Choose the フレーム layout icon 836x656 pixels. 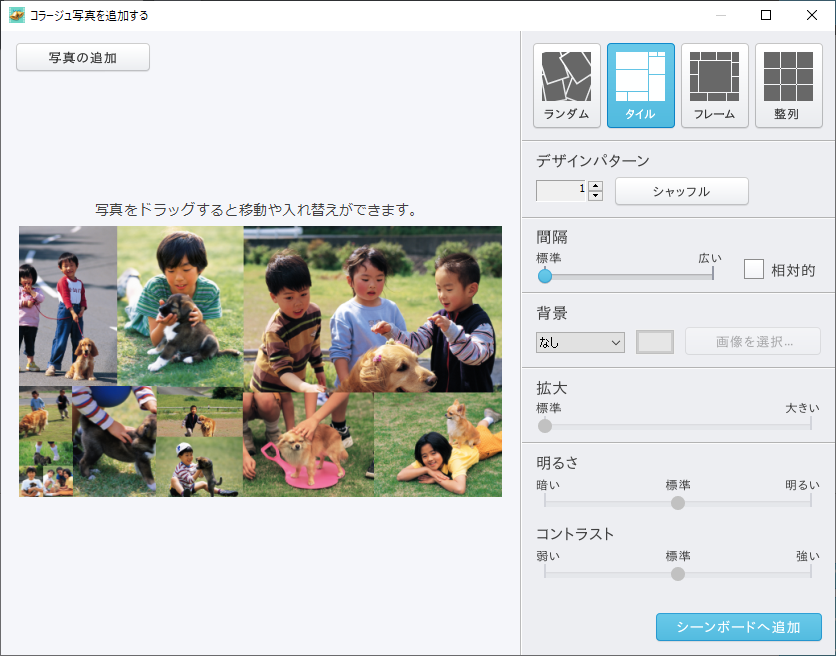pyautogui.click(x=715, y=85)
